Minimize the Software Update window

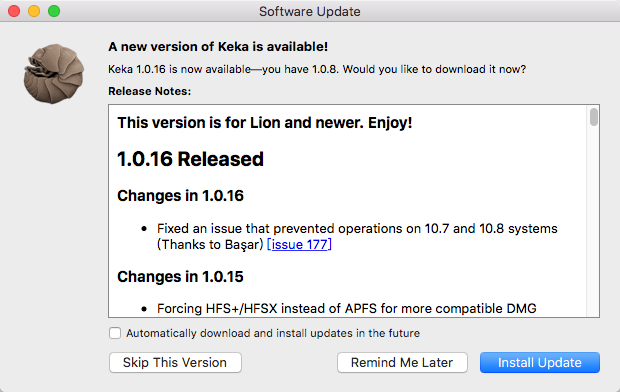pos(34,11)
